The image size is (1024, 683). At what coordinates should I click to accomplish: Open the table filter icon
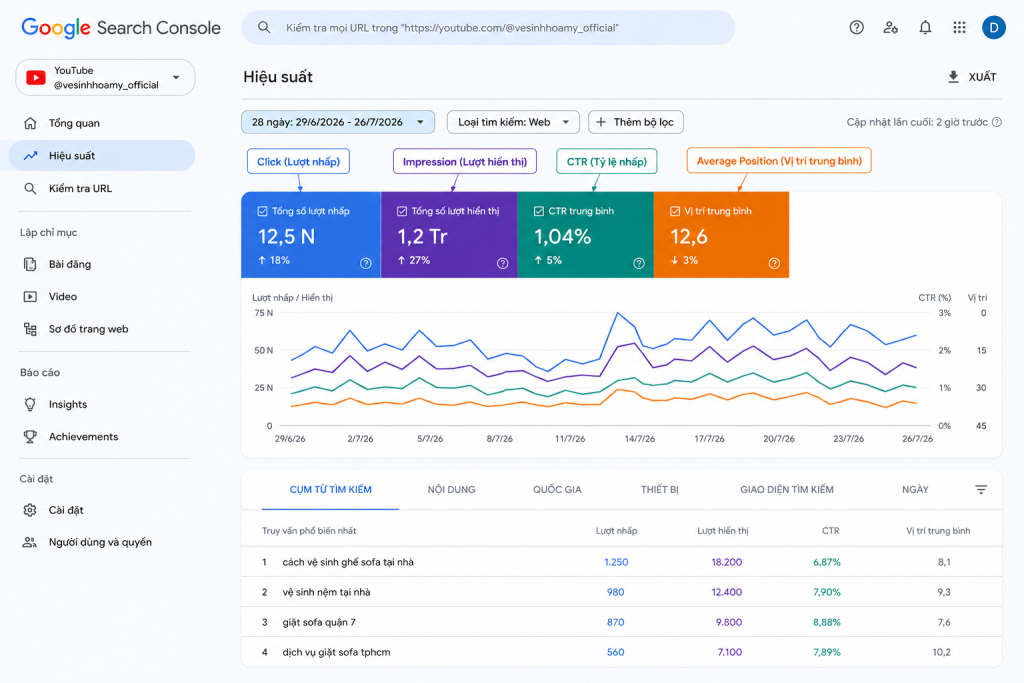(980, 489)
